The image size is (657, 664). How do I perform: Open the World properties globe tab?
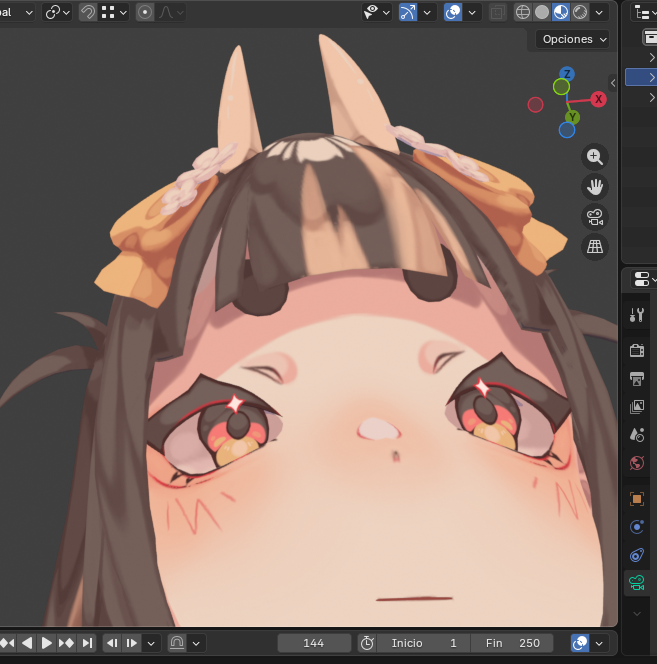(x=637, y=463)
